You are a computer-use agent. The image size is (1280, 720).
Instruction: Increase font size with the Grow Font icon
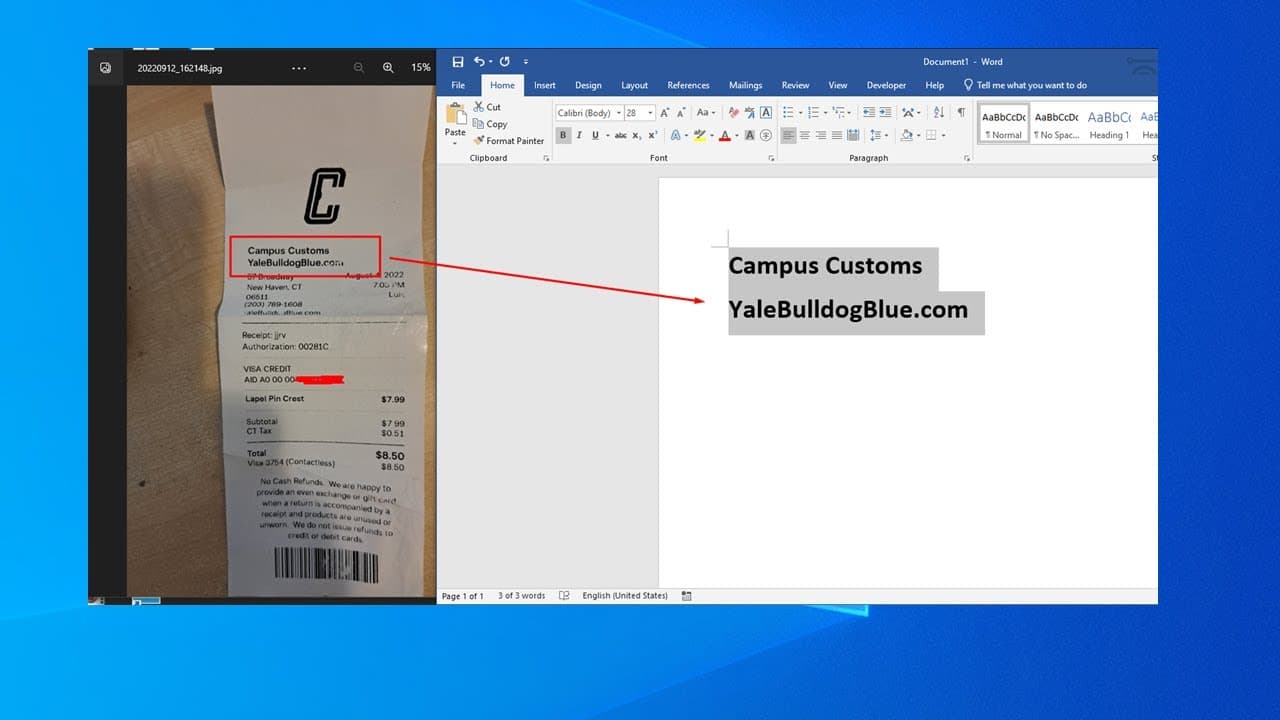[665, 113]
